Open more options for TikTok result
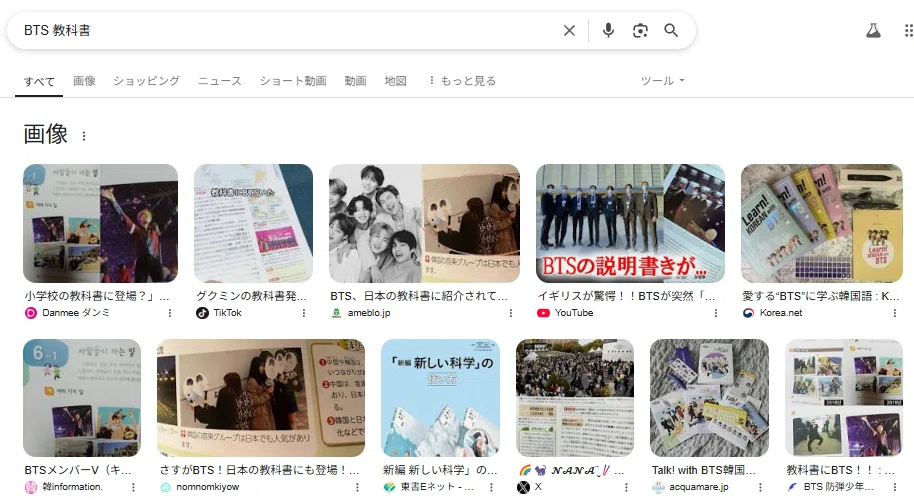Viewport: 914px width, 503px height. pos(304,313)
